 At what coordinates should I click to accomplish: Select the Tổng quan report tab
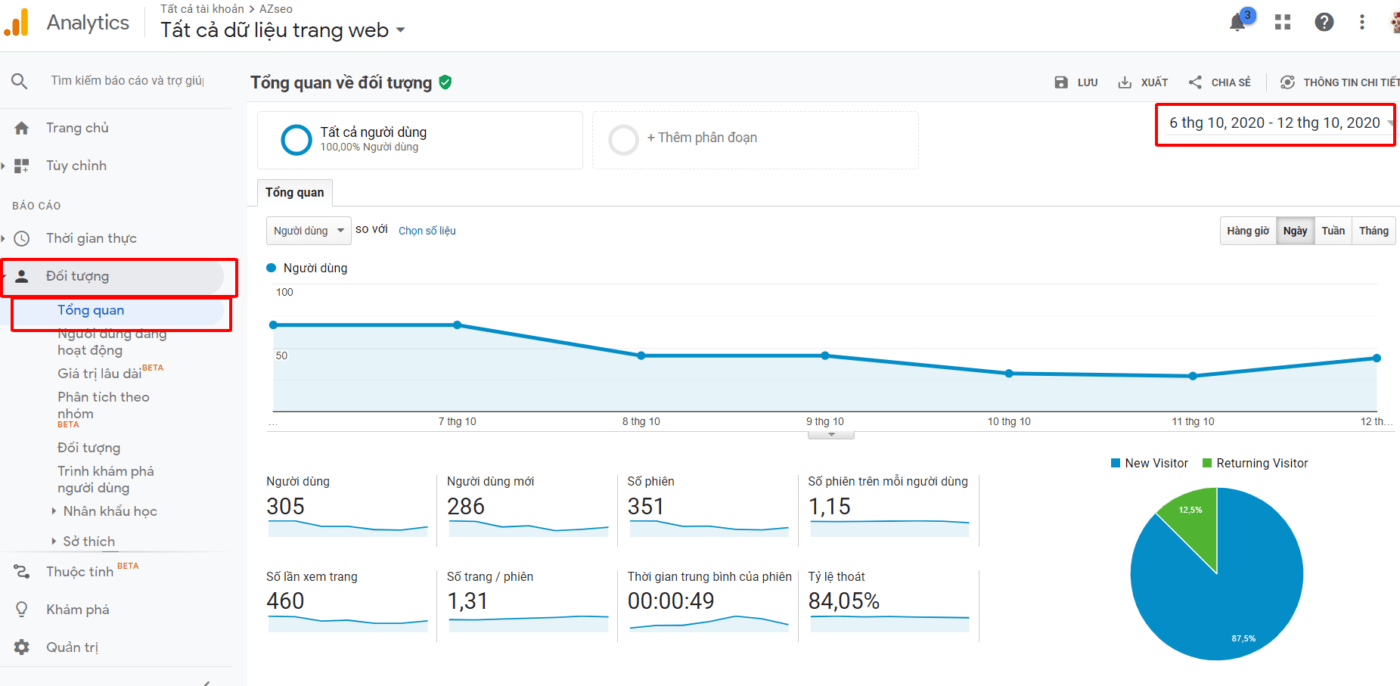(294, 192)
